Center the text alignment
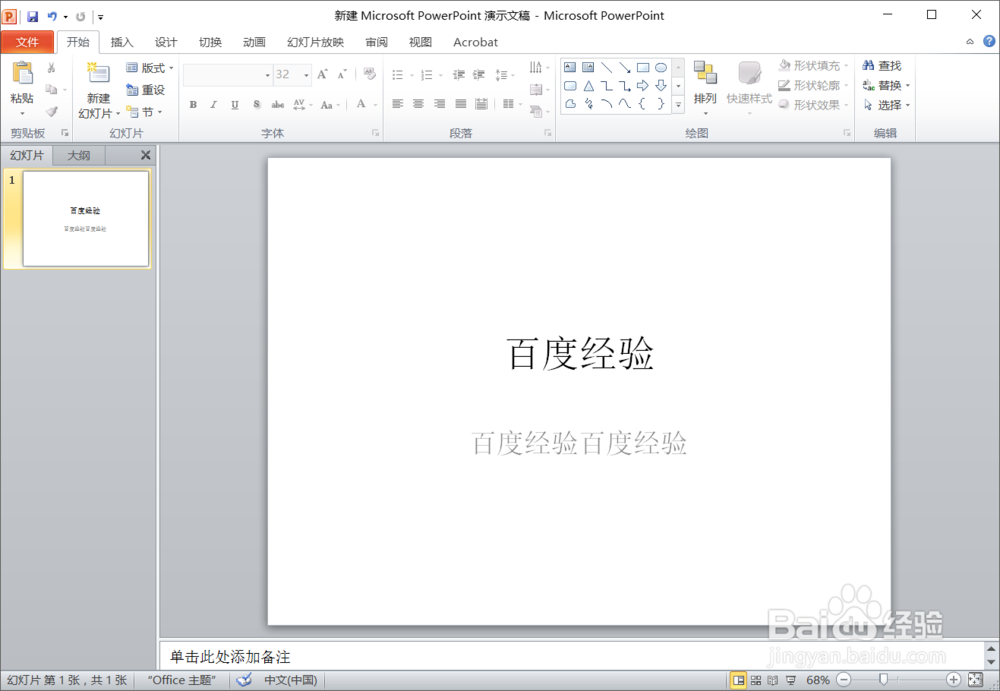The image size is (1000, 691). click(x=418, y=104)
